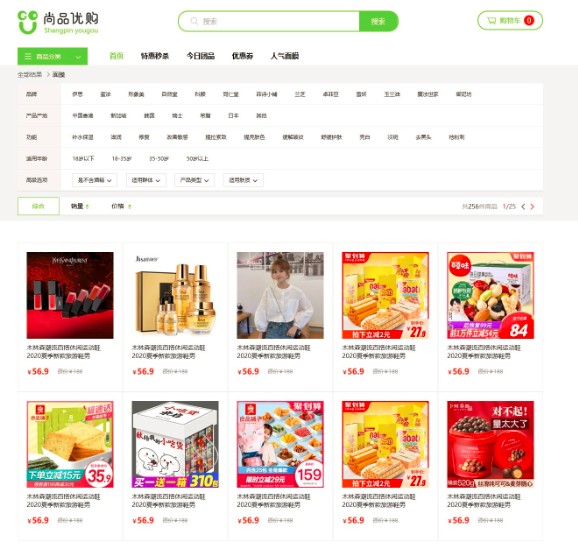578x552 pixels.
Task: Open the 产品类型 dropdown
Action: 194,180
